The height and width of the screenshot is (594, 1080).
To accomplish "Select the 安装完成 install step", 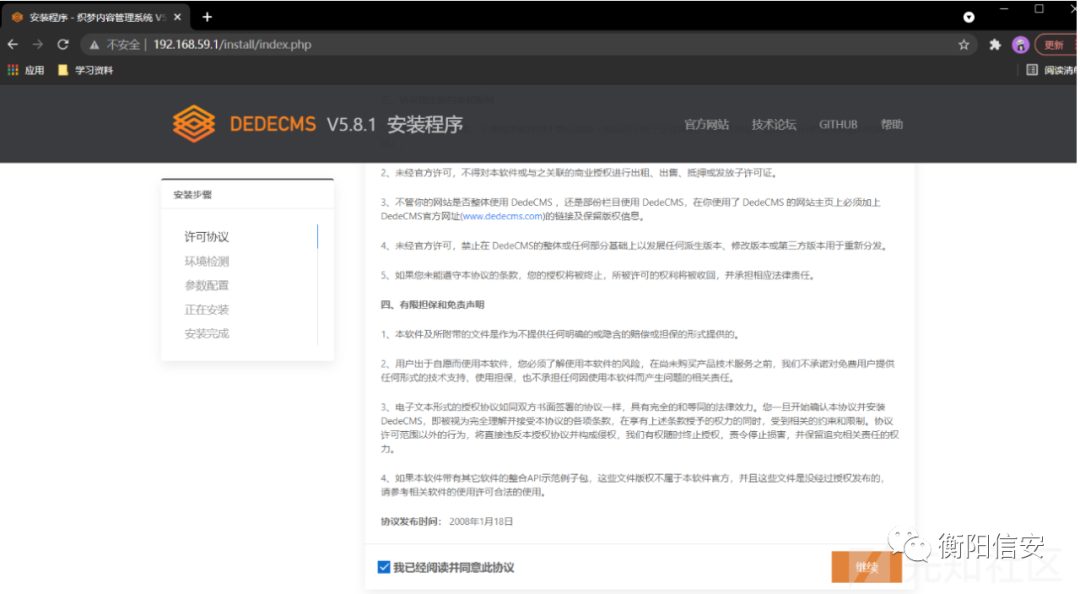I will (207, 334).
